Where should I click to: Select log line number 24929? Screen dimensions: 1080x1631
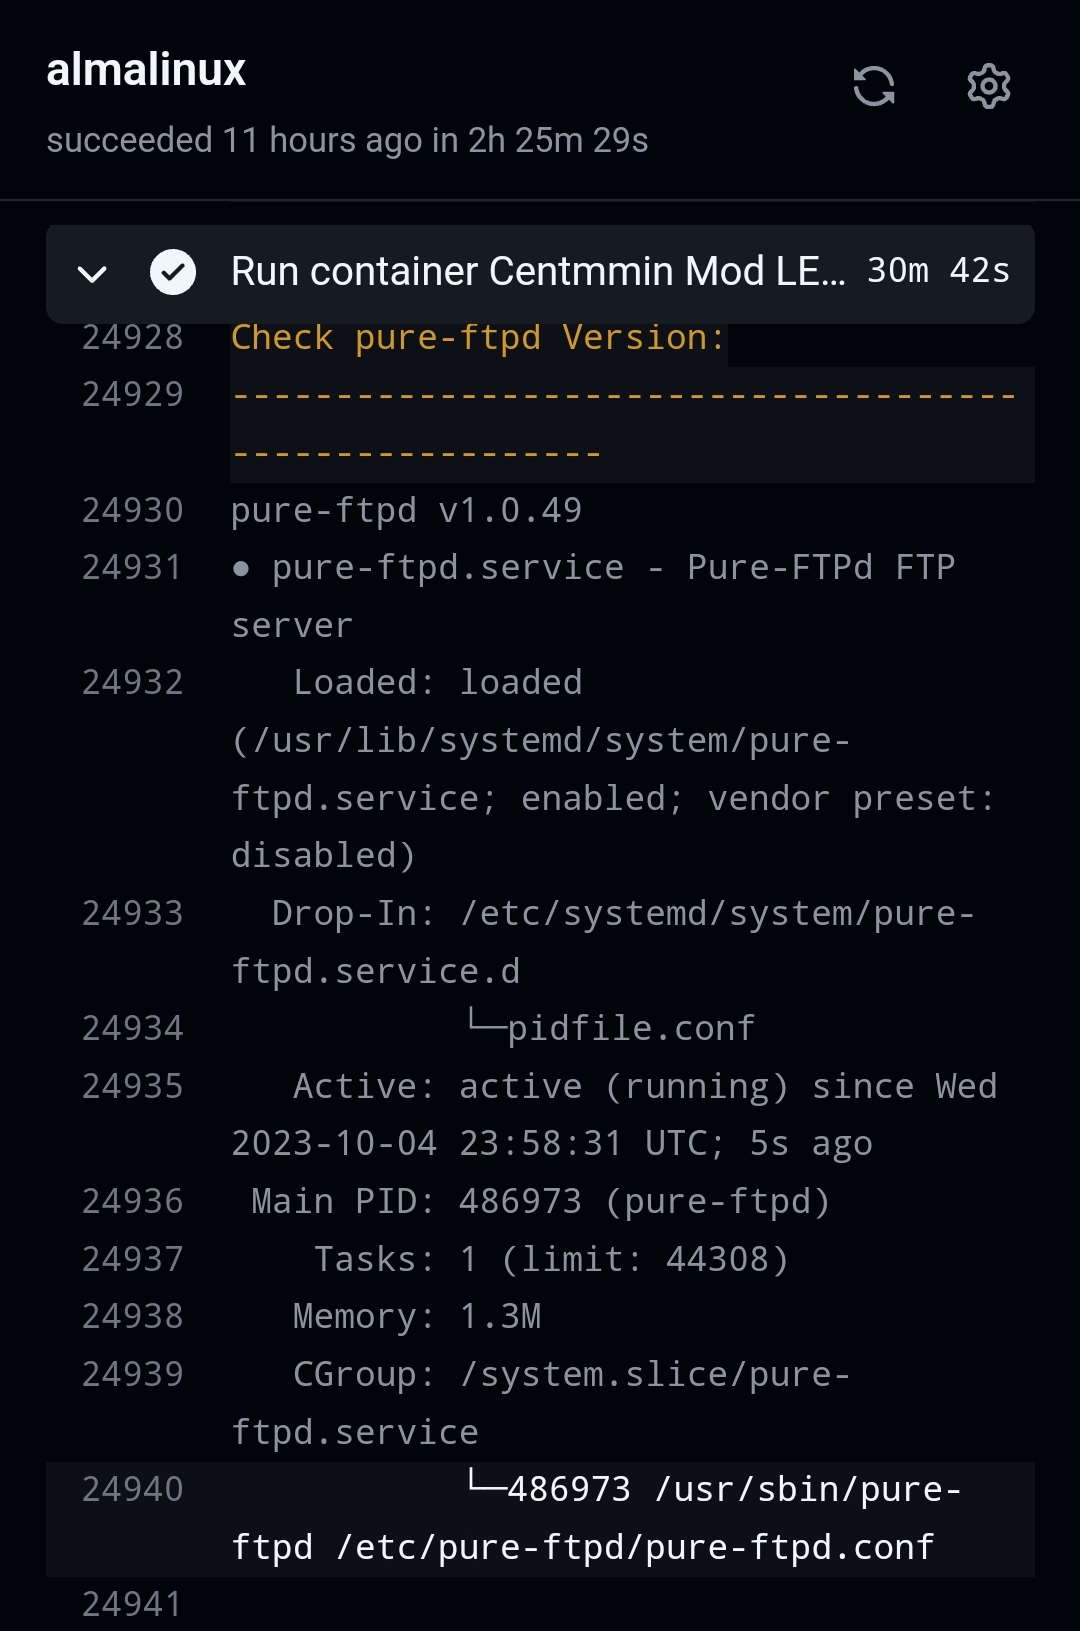pos(133,395)
